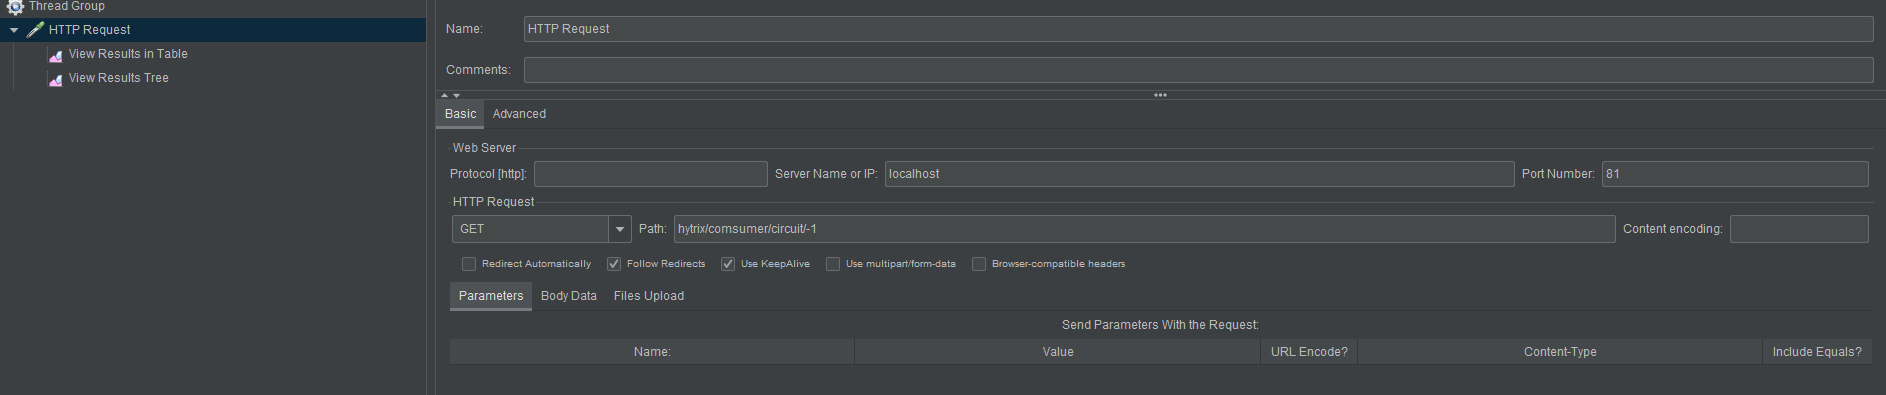Click the small collapse arrows above Basic tab

(451, 95)
